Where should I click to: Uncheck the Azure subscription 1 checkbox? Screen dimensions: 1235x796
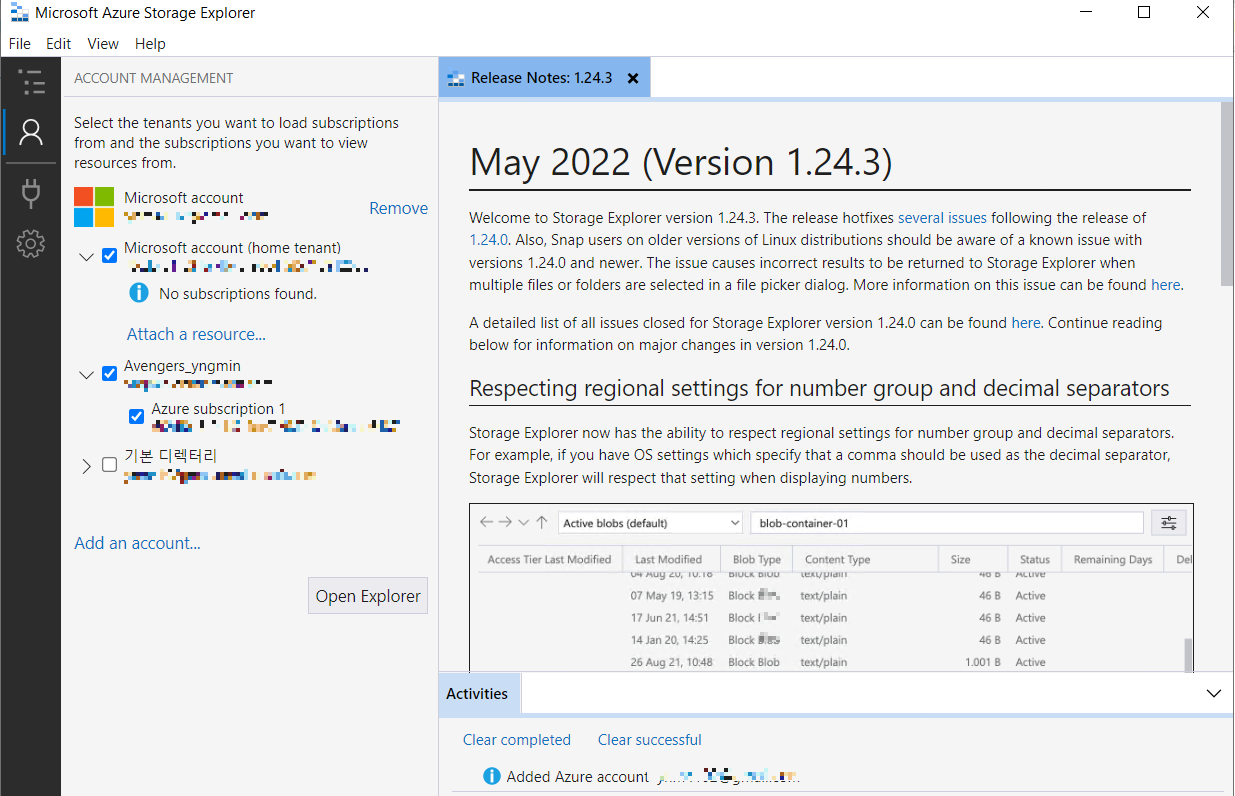pos(137,416)
